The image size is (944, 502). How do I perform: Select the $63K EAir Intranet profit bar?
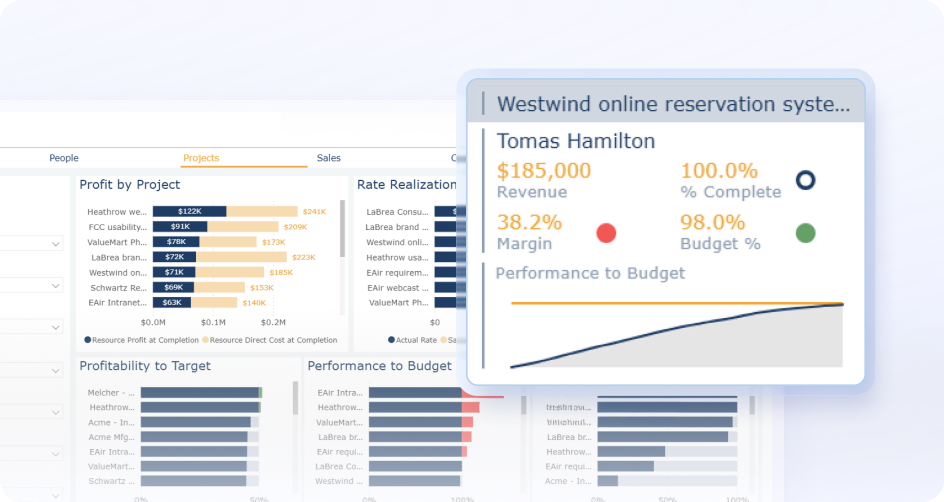172,302
